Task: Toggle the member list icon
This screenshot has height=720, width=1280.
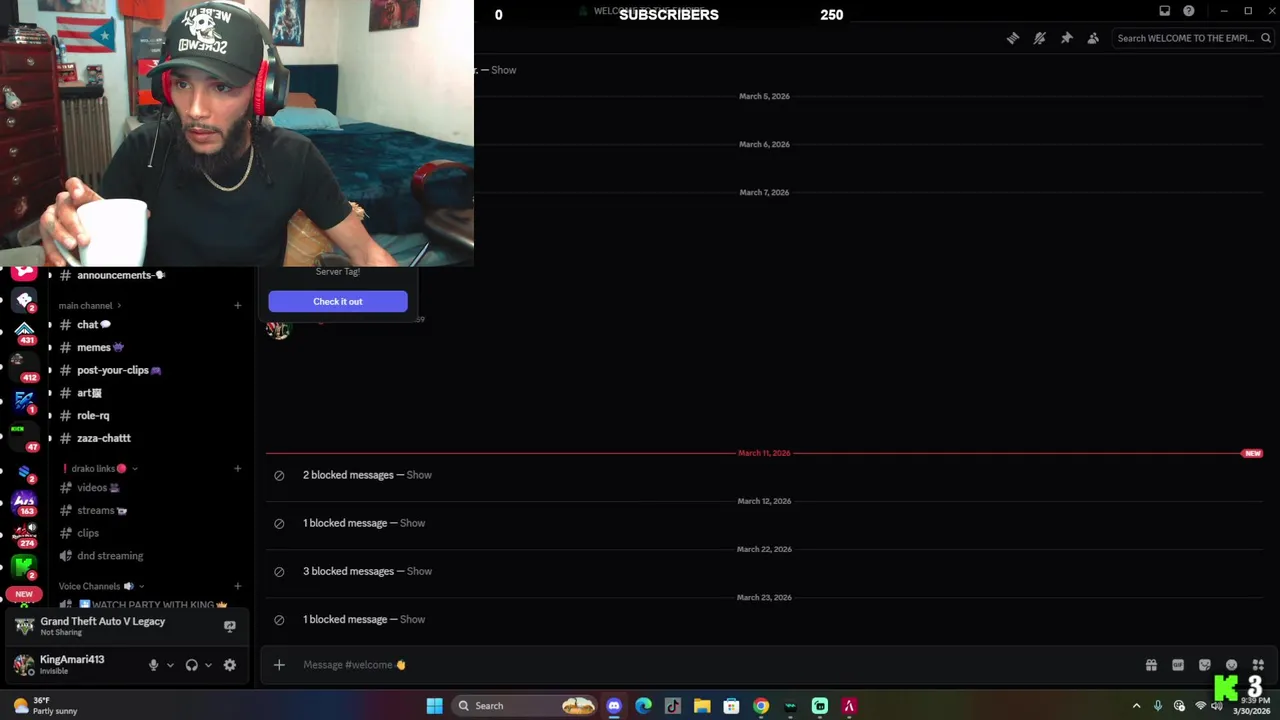Action: 1093,38
